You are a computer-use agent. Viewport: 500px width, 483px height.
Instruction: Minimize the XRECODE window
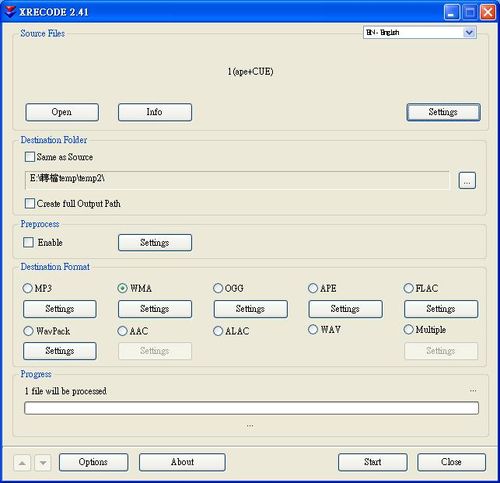pyautogui.click(x=452, y=12)
